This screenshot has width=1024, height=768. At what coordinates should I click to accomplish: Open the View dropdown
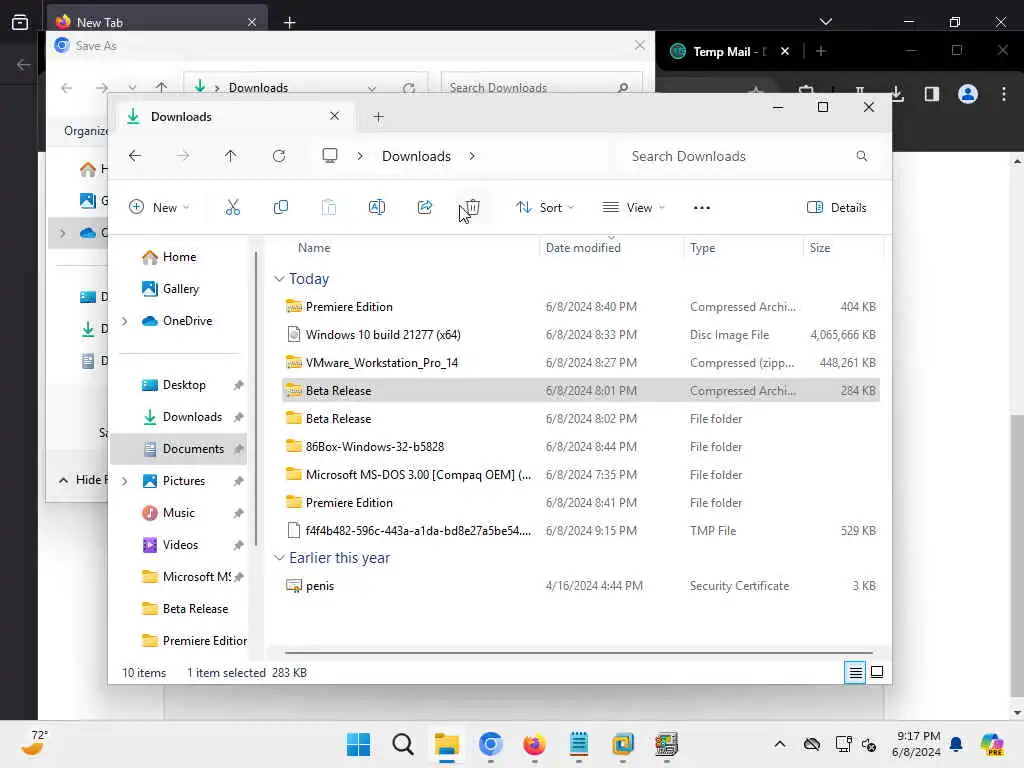[633, 208]
